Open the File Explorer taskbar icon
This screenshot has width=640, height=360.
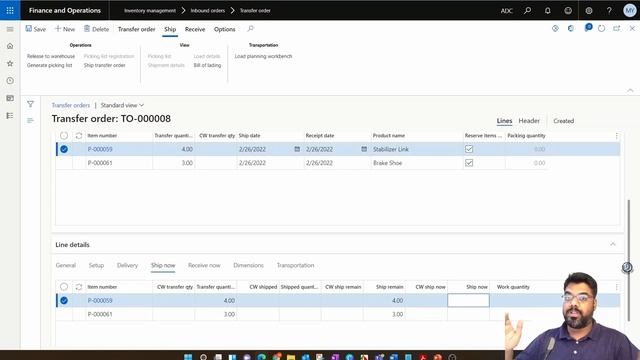click(x=291, y=357)
